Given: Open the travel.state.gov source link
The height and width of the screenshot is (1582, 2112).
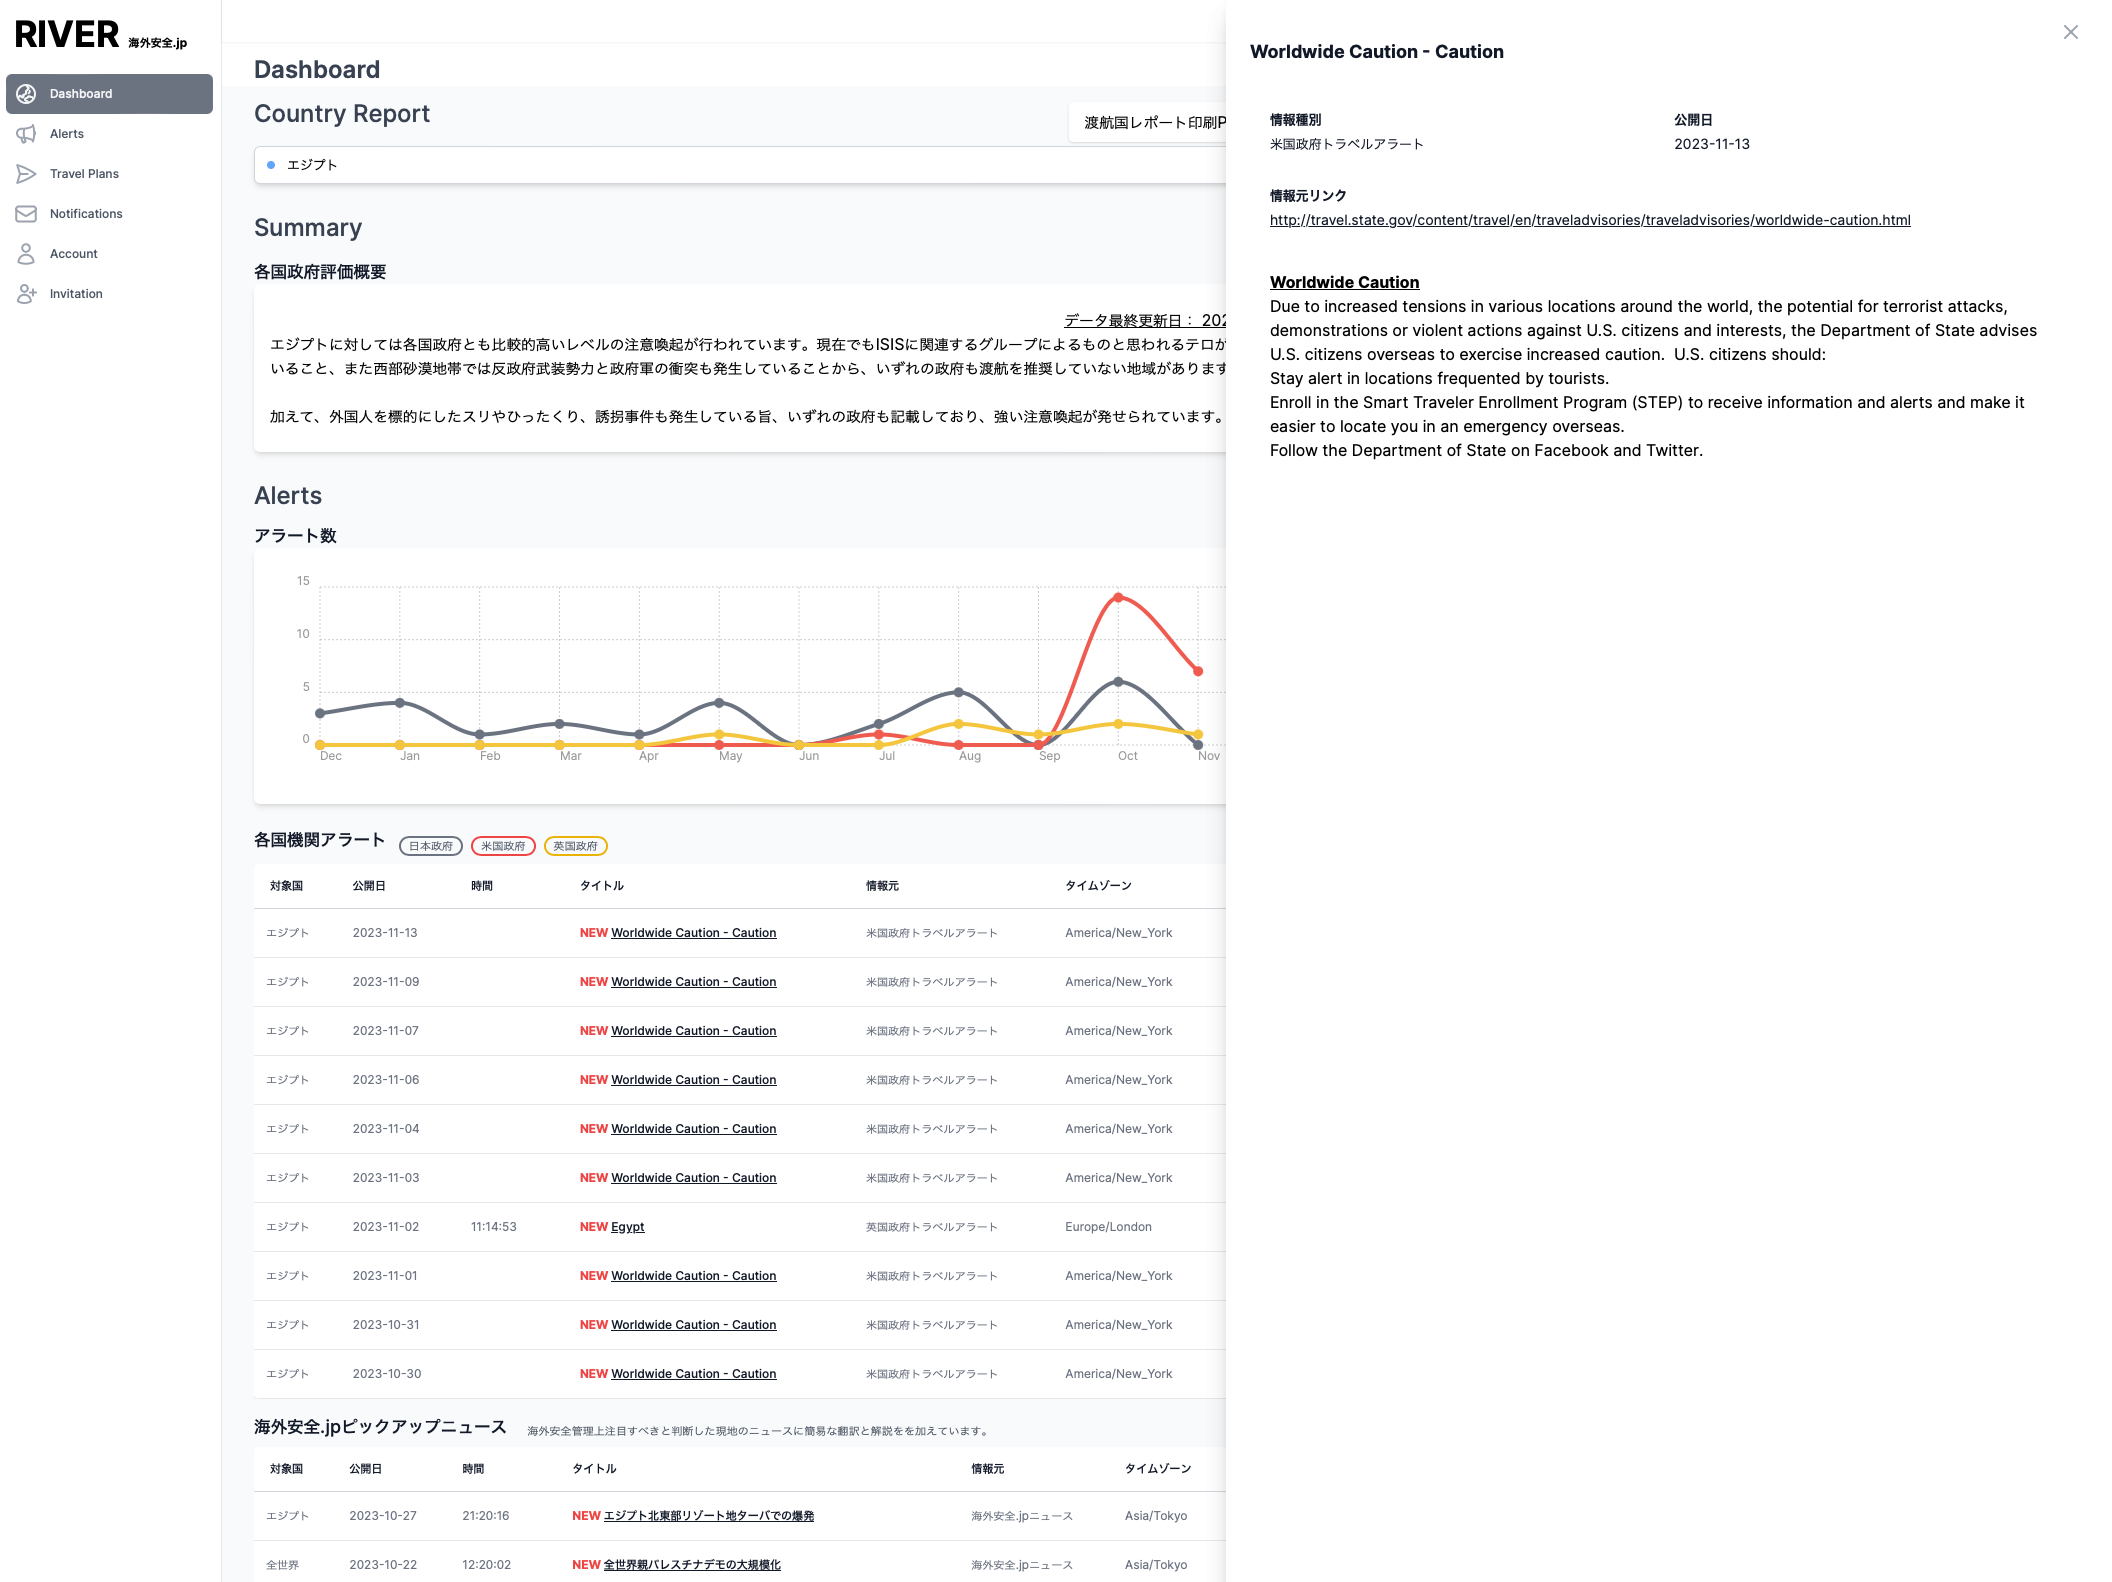Looking at the screenshot, I should click(x=1590, y=220).
